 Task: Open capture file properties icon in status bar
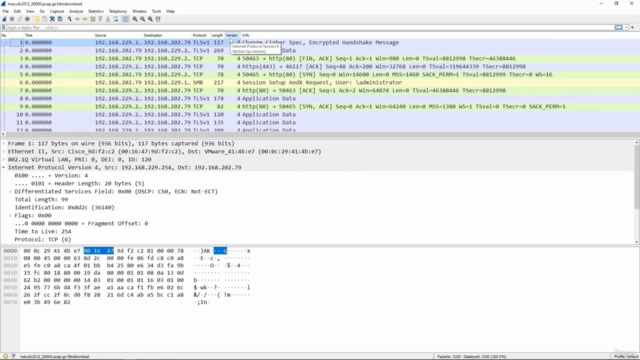[13, 356]
